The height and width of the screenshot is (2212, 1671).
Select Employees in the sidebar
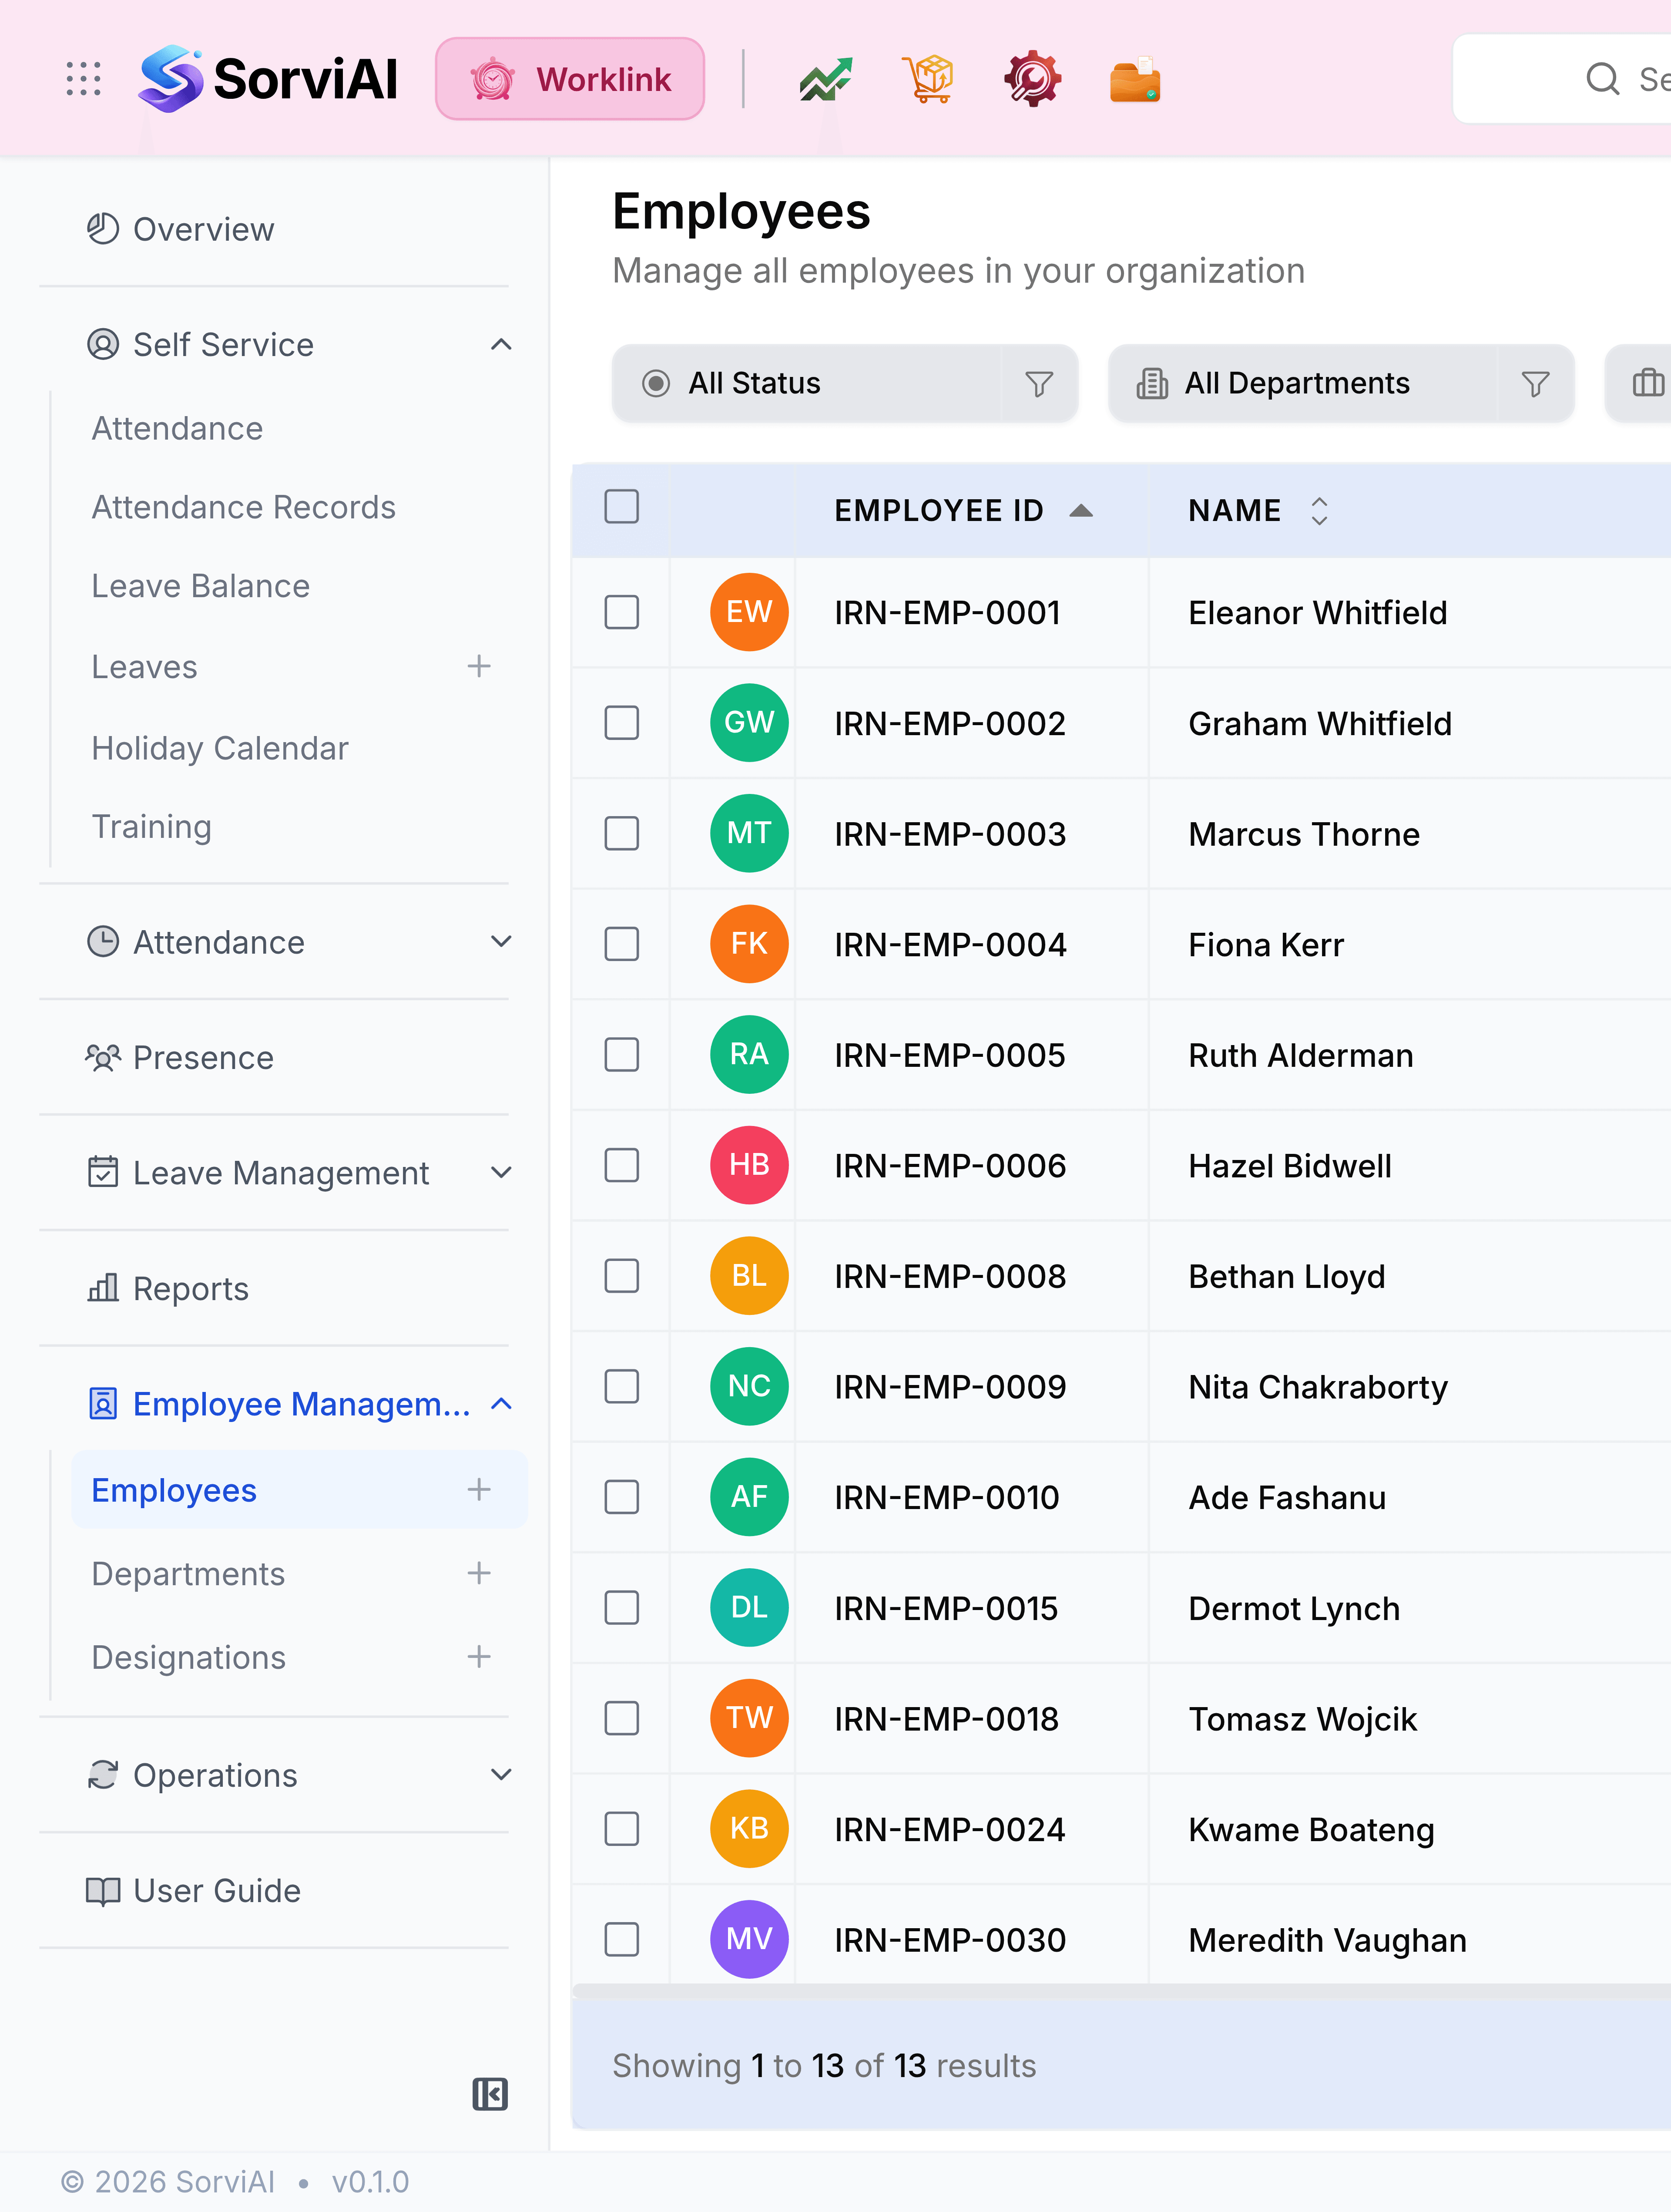(299, 1489)
